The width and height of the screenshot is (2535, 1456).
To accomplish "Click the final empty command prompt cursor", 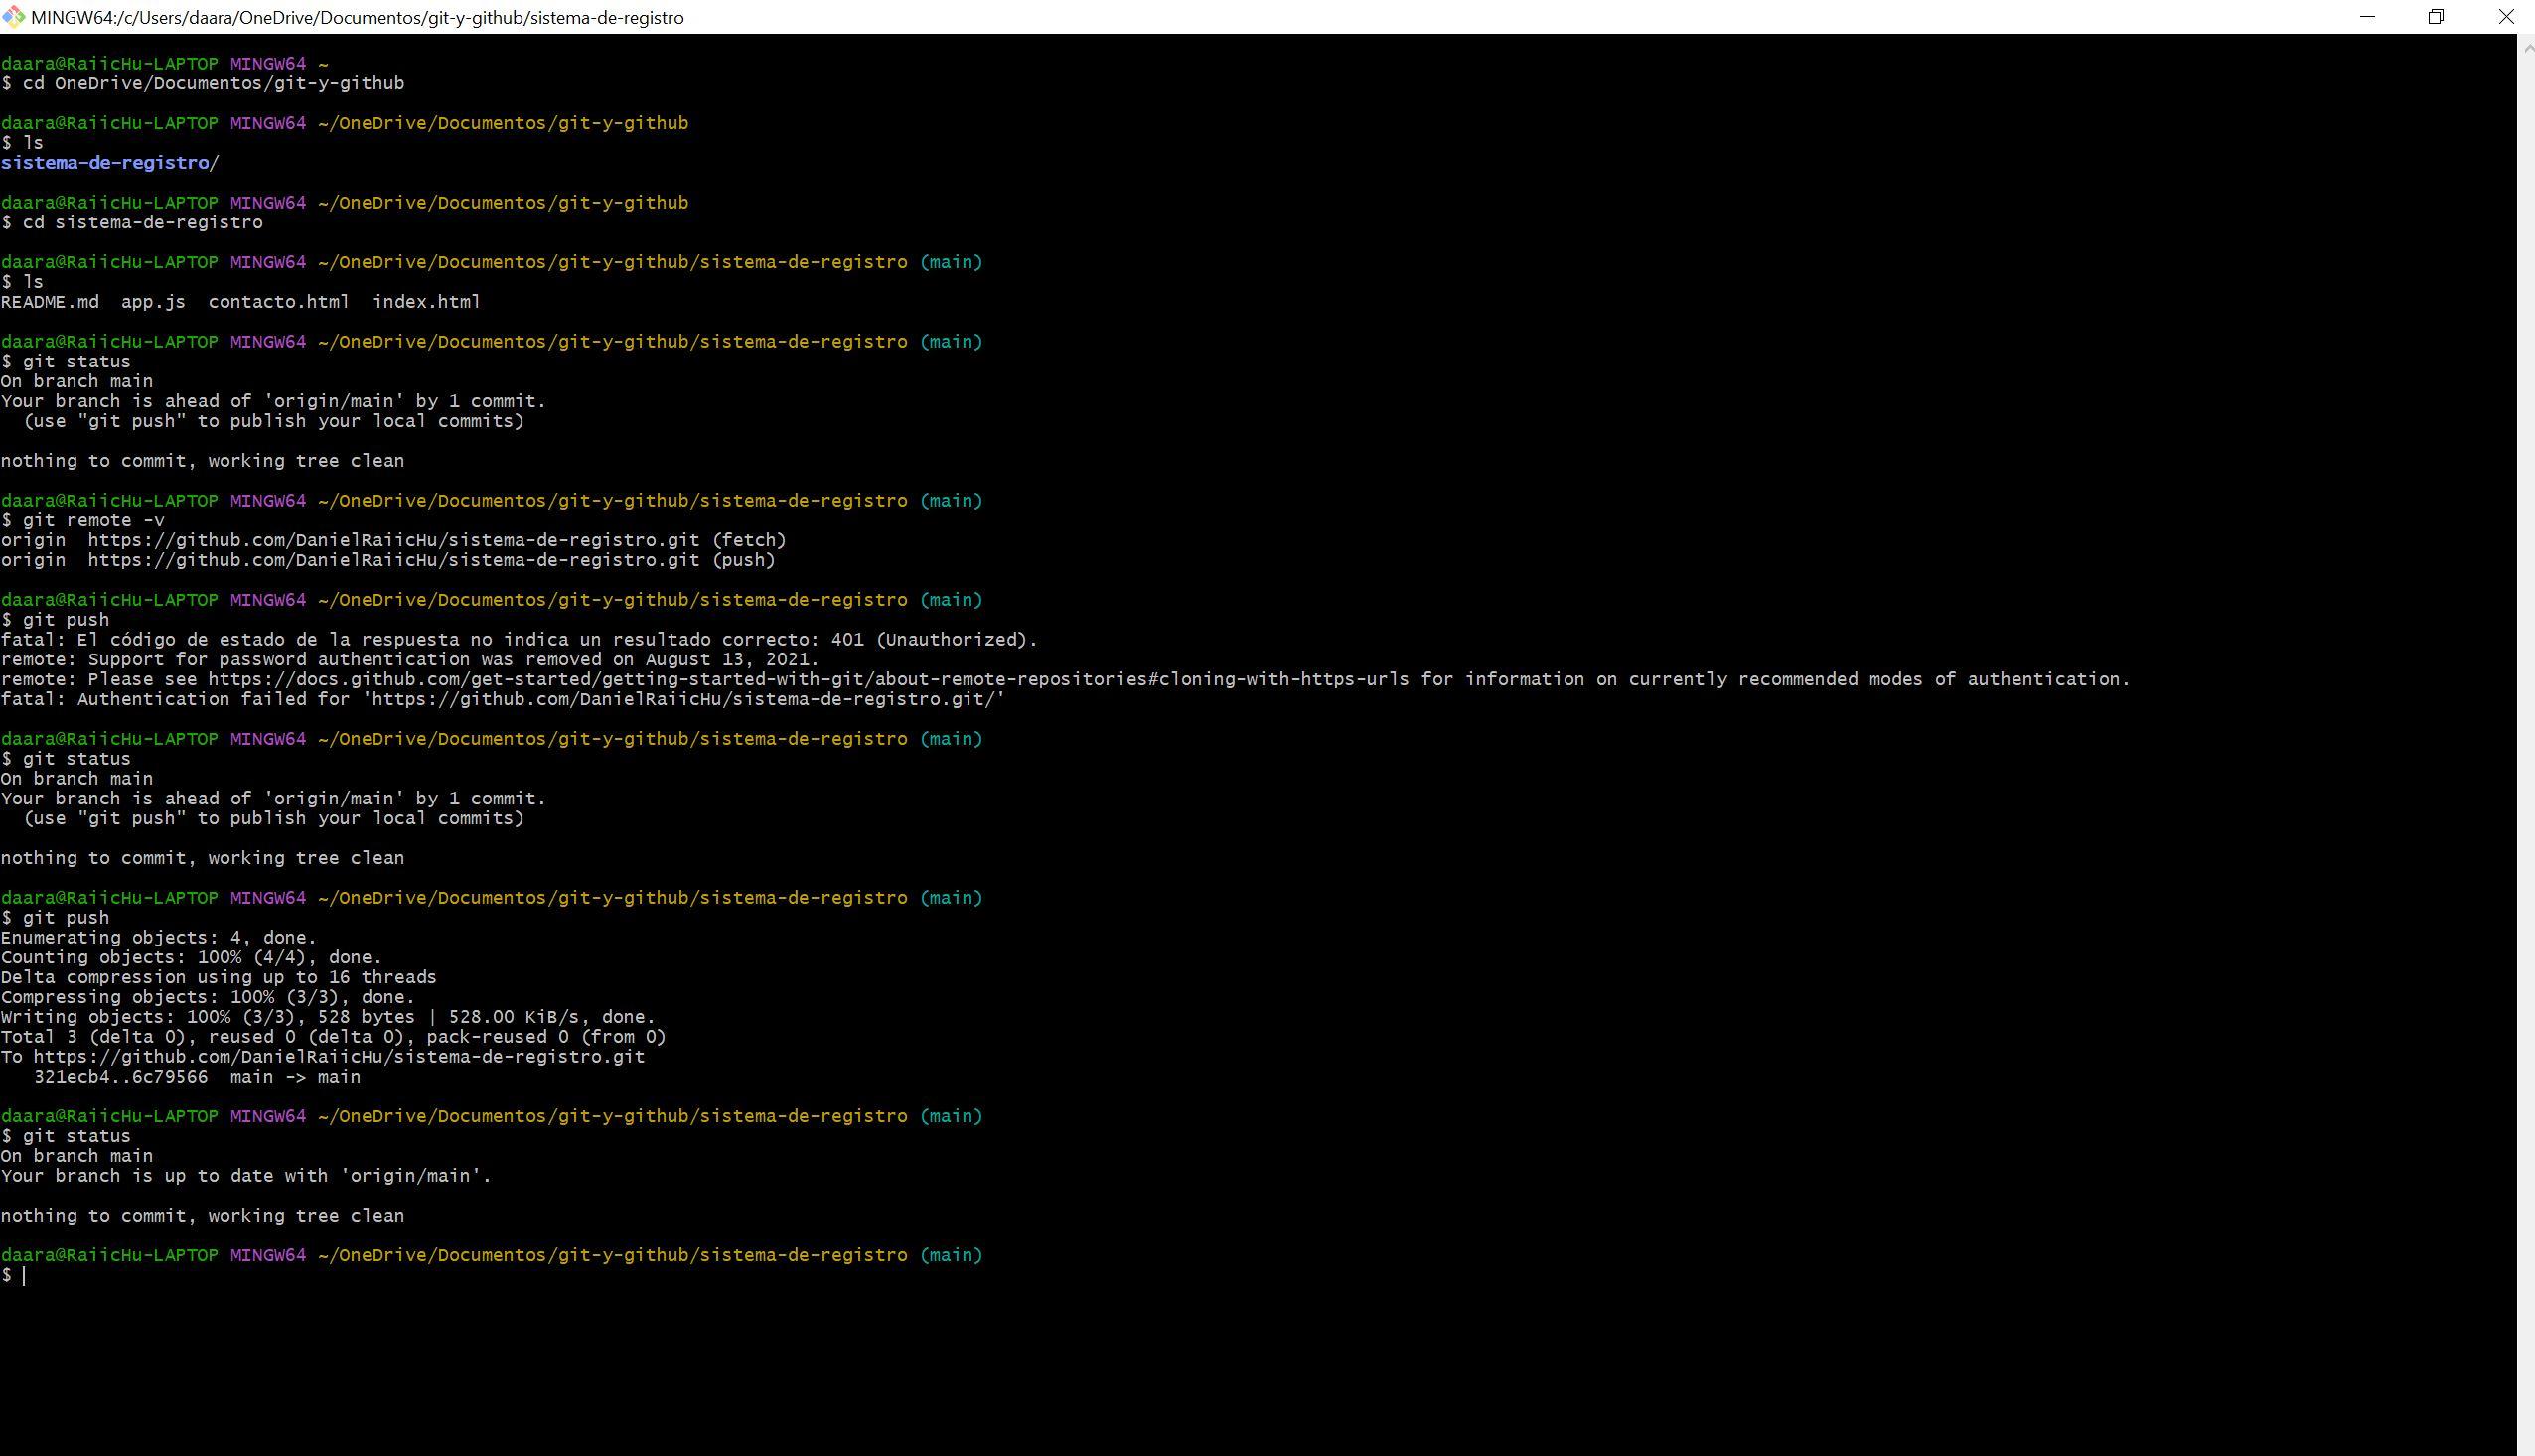I will tap(23, 1275).
